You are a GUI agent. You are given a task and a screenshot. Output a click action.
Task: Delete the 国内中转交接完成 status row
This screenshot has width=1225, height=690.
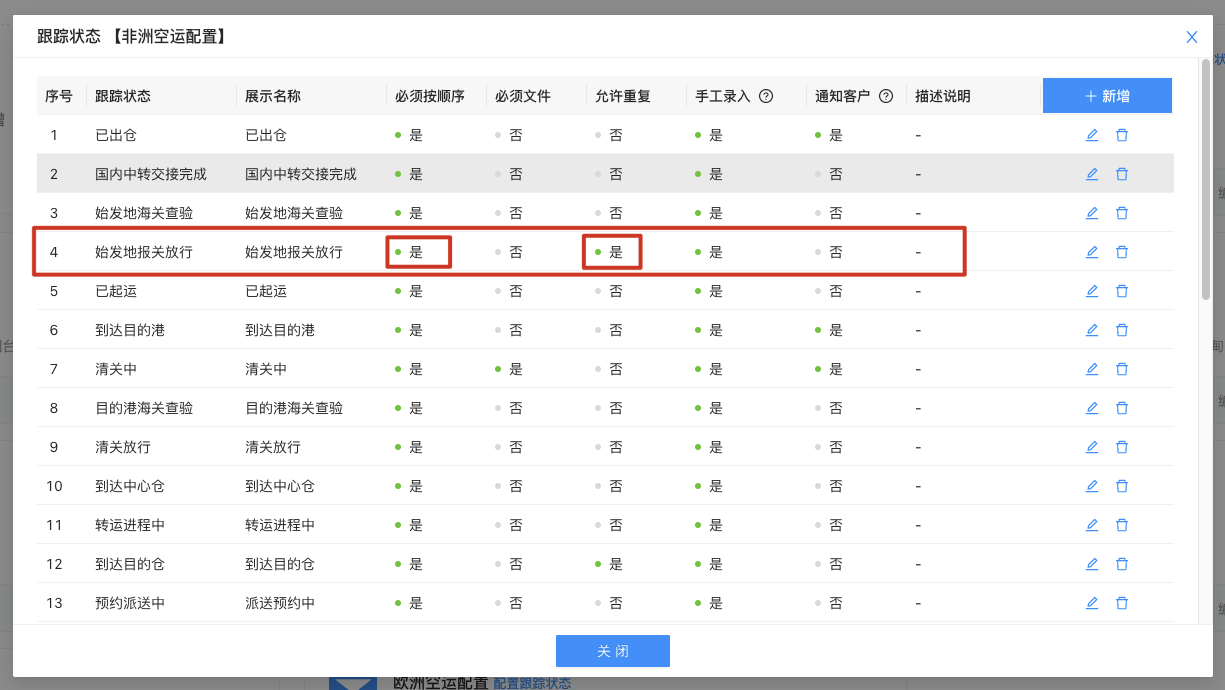[1121, 174]
